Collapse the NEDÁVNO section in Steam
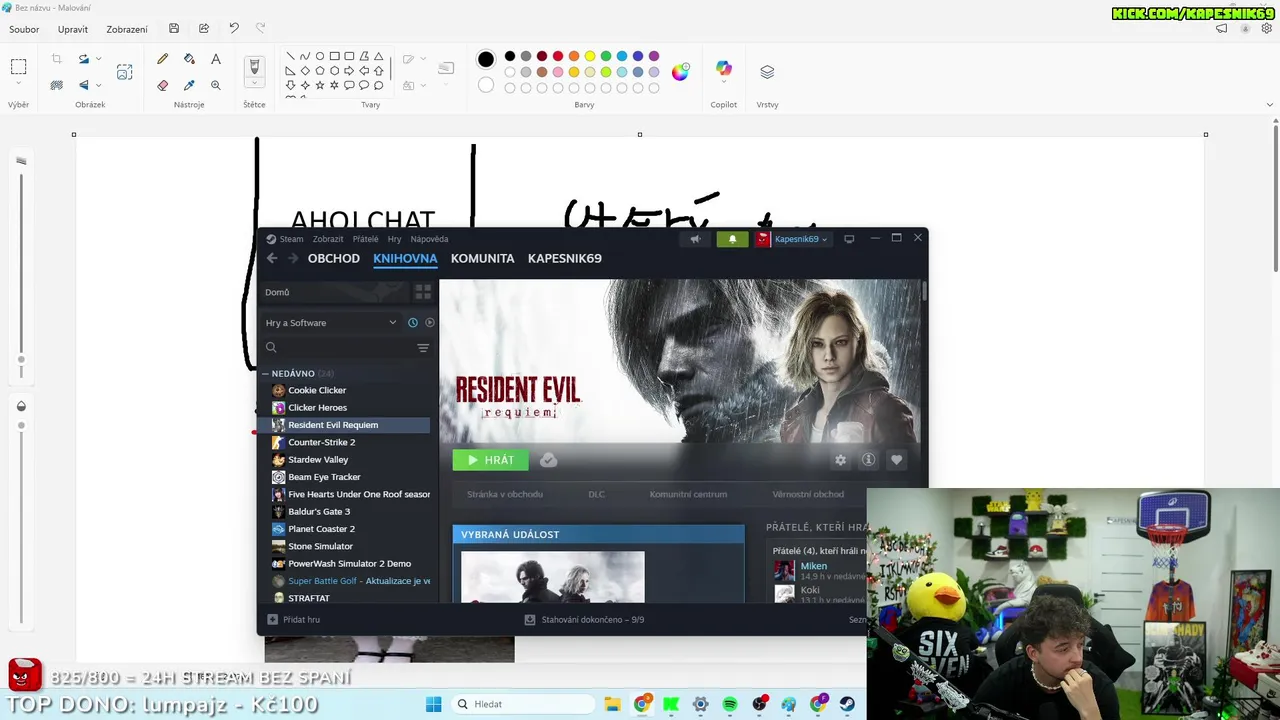The image size is (1280, 720). pyautogui.click(x=265, y=374)
